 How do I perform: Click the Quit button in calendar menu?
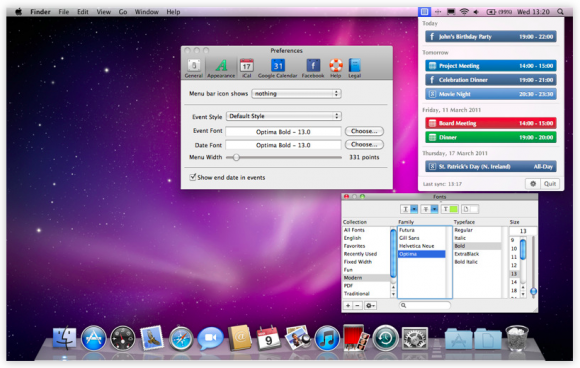(550, 183)
